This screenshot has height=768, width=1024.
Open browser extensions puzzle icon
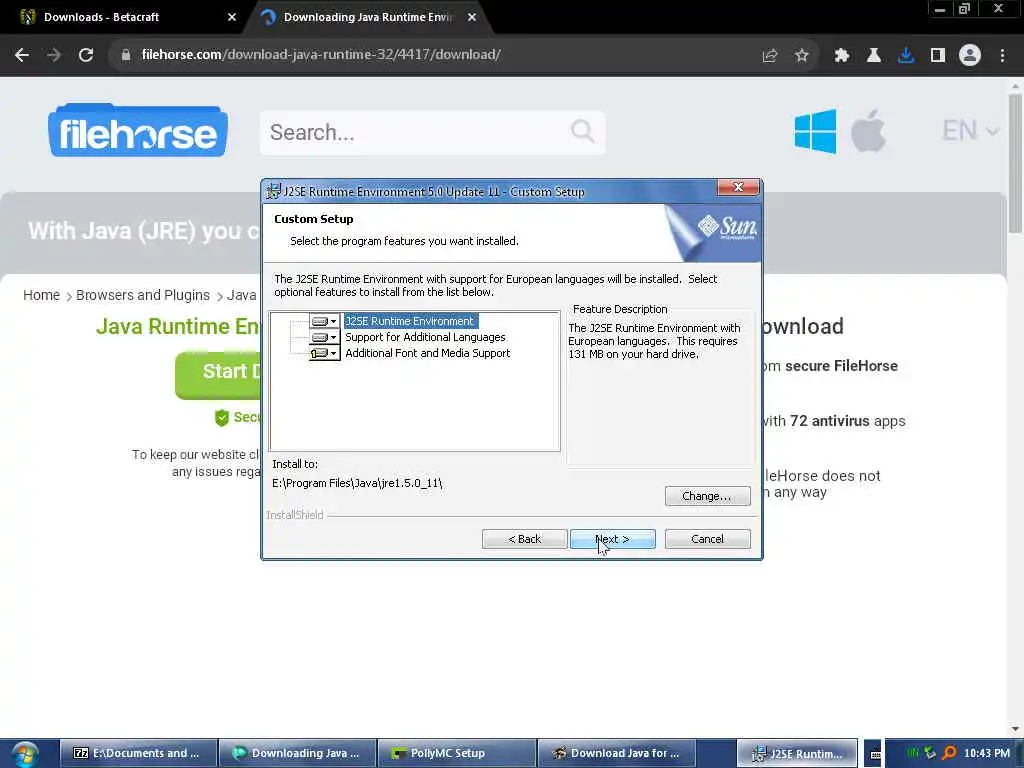(841, 56)
